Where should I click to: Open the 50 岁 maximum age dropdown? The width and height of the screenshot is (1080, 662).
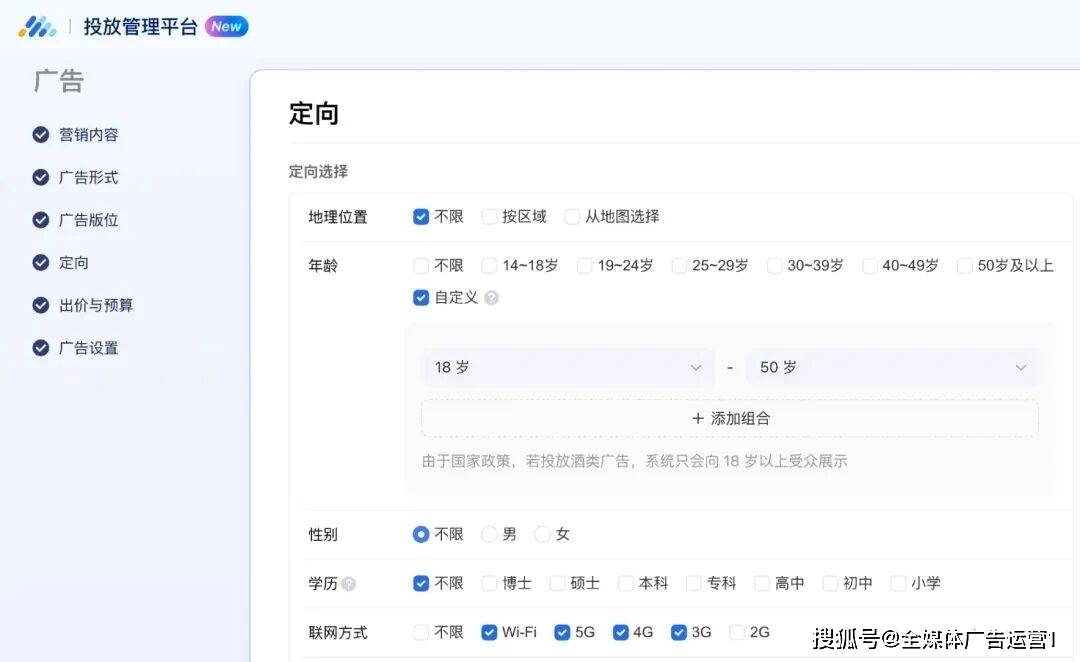click(892, 368)
